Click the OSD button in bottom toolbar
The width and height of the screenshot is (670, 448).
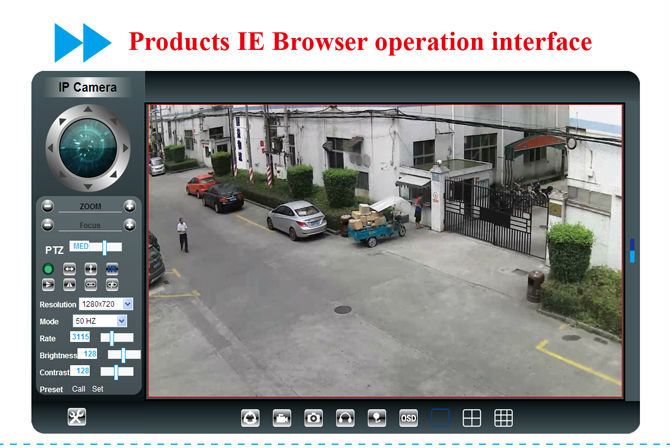coord(408,418)
